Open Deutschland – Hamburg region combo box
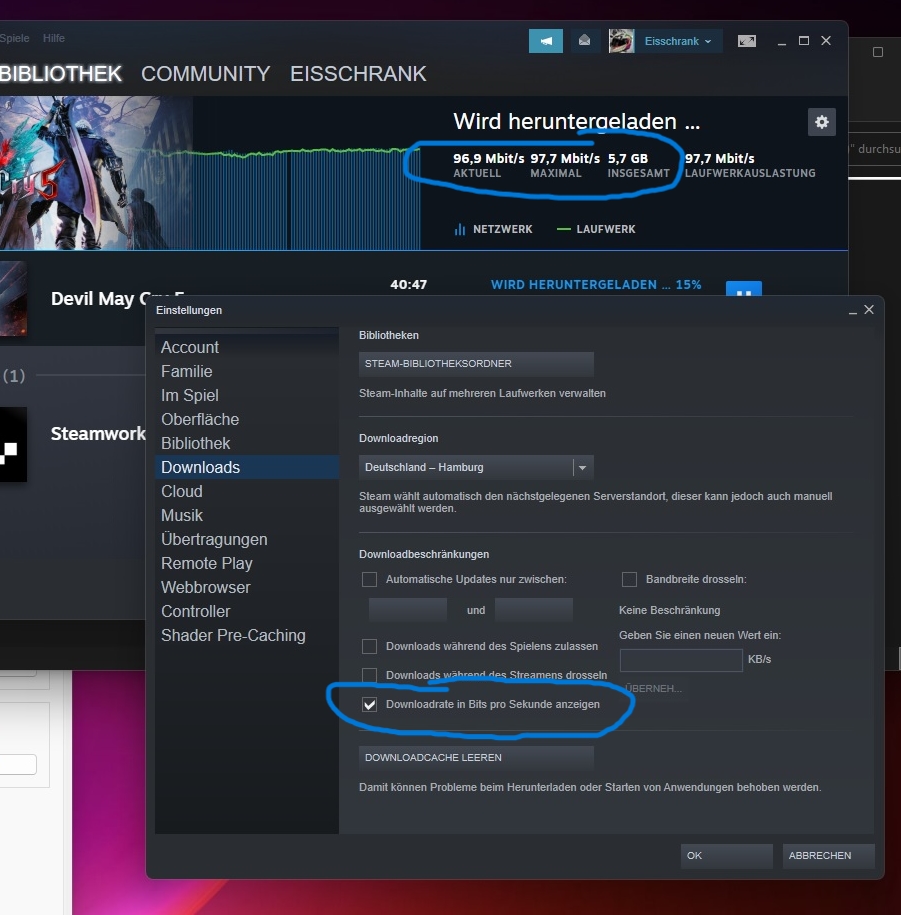901x915 pixels. pyautogui.click(x=476, y=467)
